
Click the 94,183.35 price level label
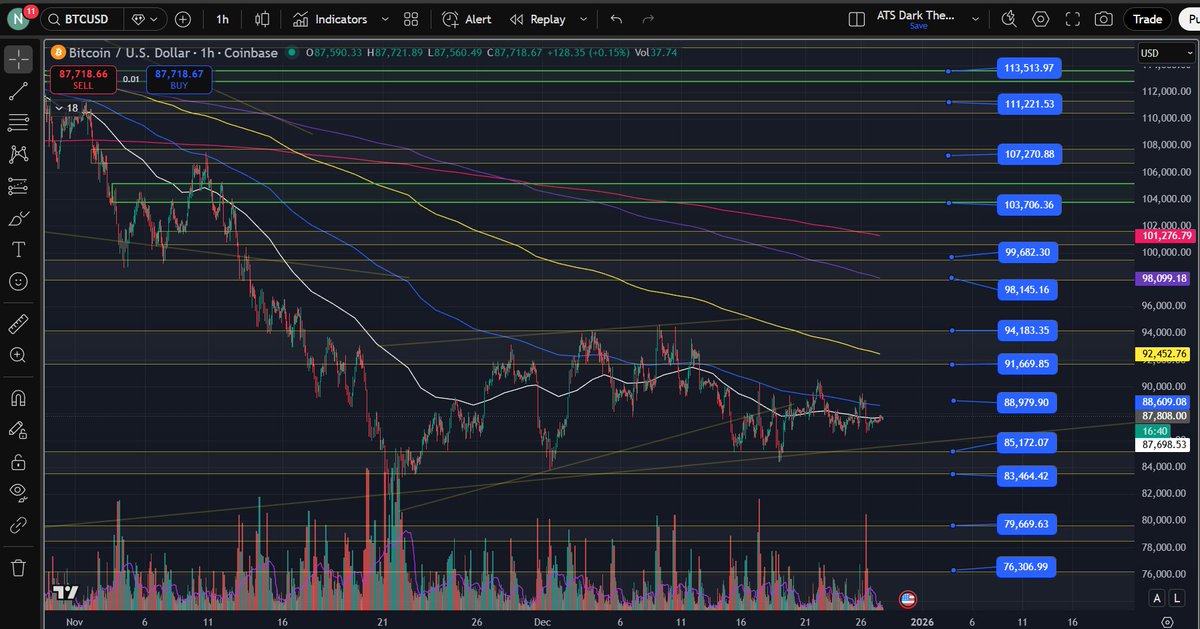click(1027, 330)
